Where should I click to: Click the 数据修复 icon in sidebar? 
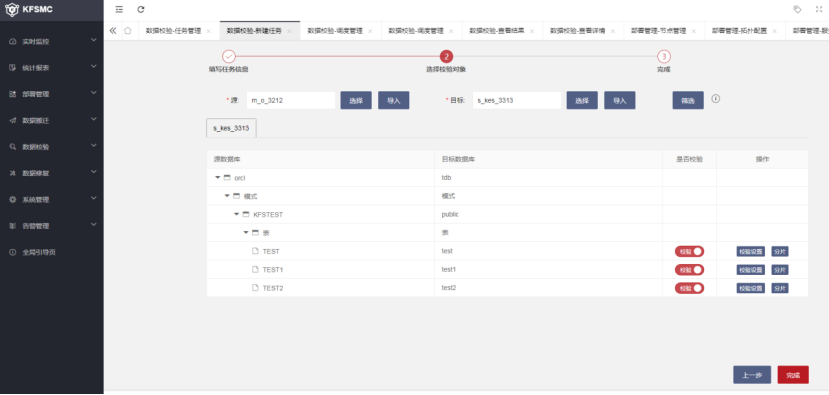(13, 173)
